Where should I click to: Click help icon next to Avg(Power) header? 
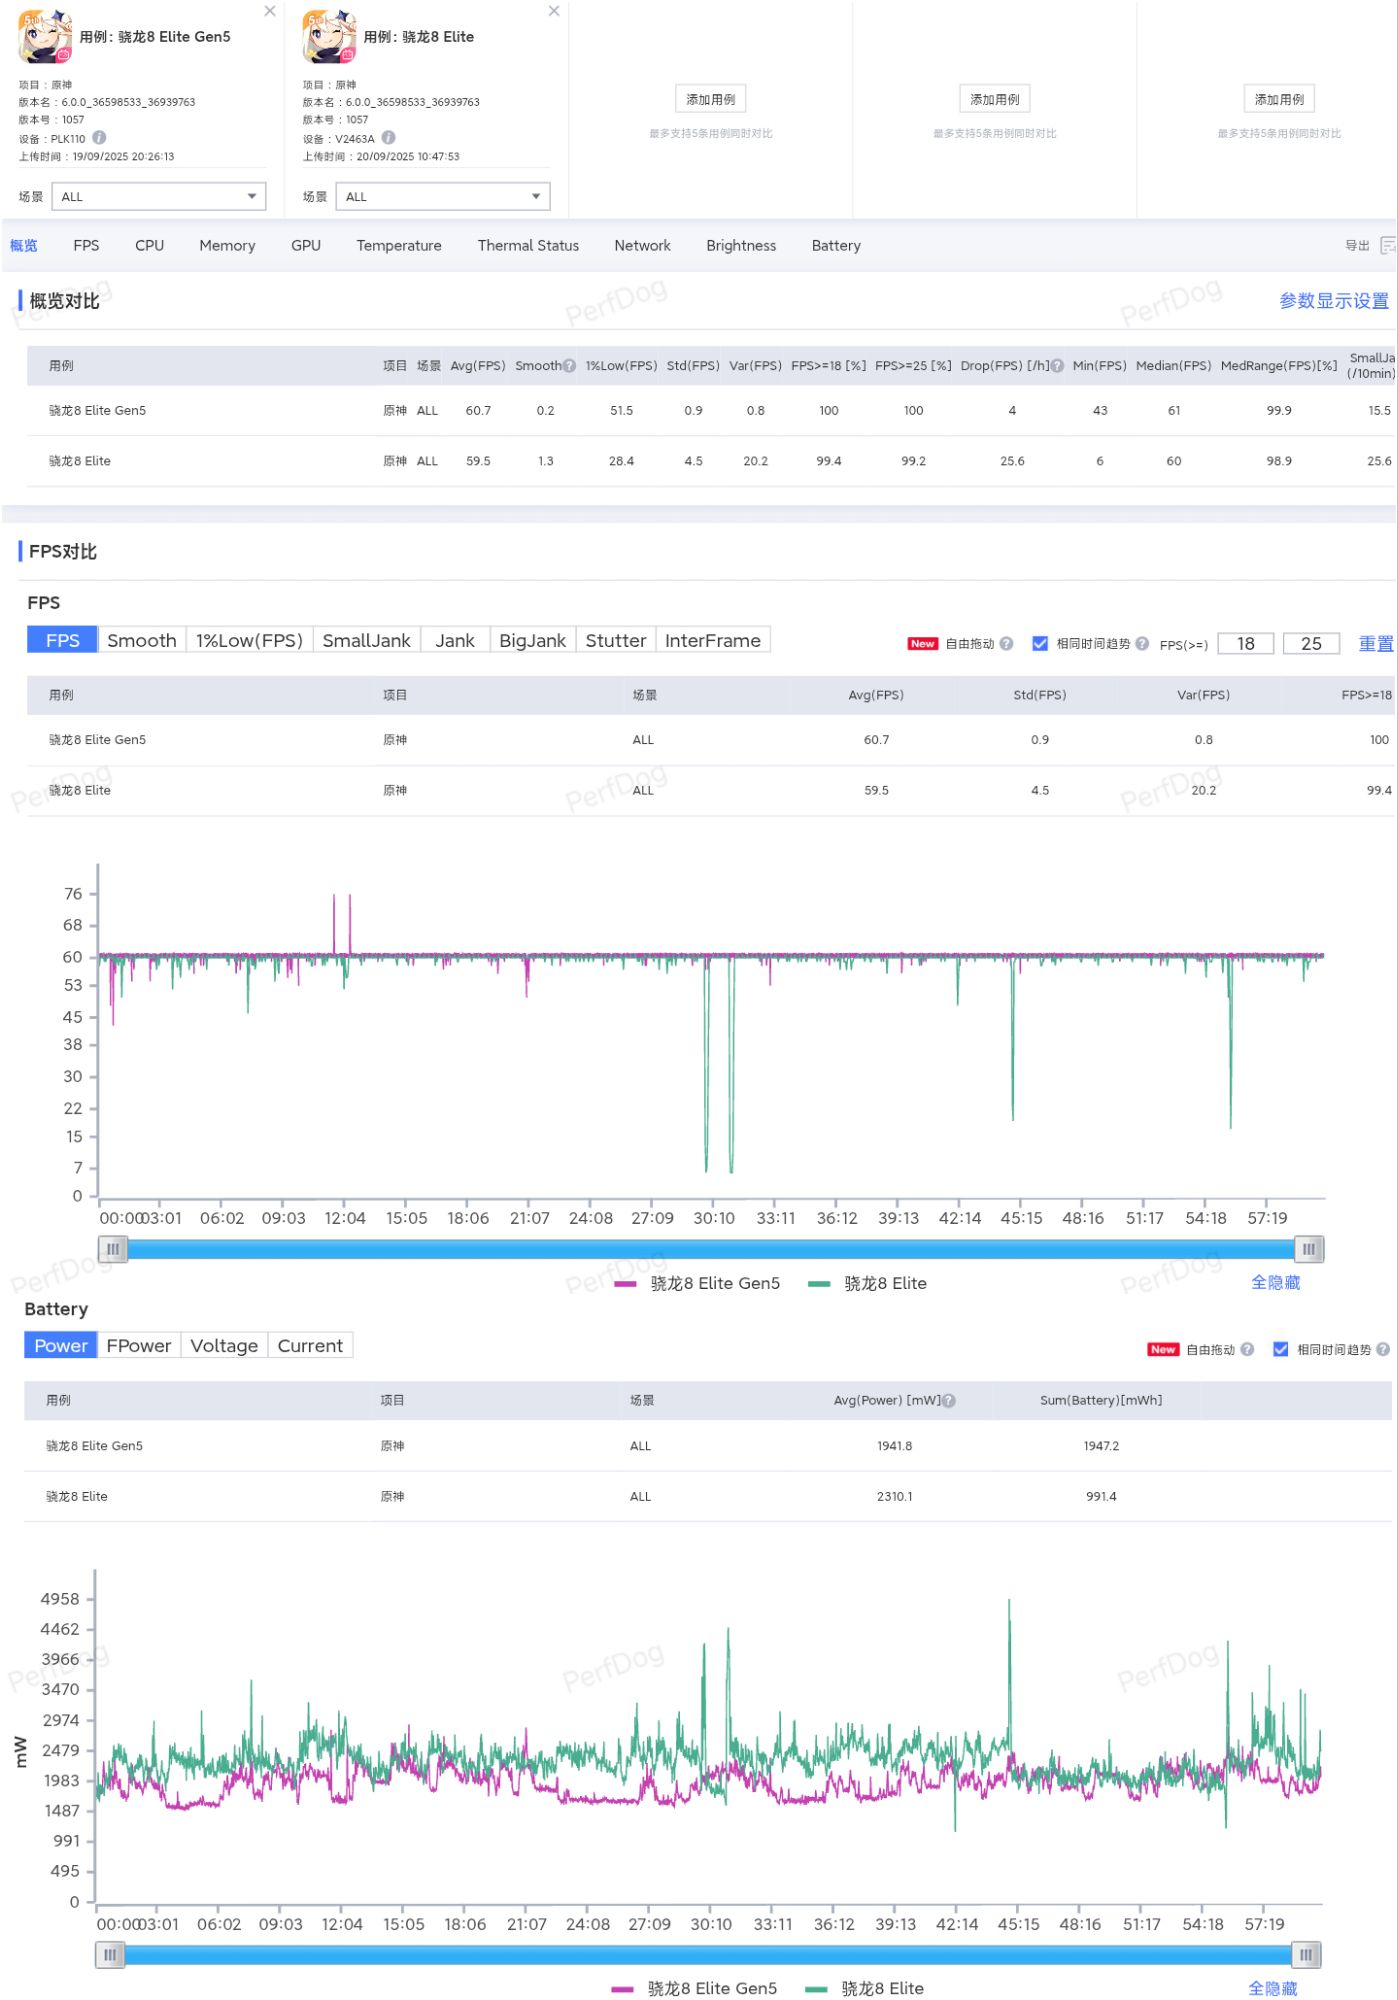(x=948, y=1401)
